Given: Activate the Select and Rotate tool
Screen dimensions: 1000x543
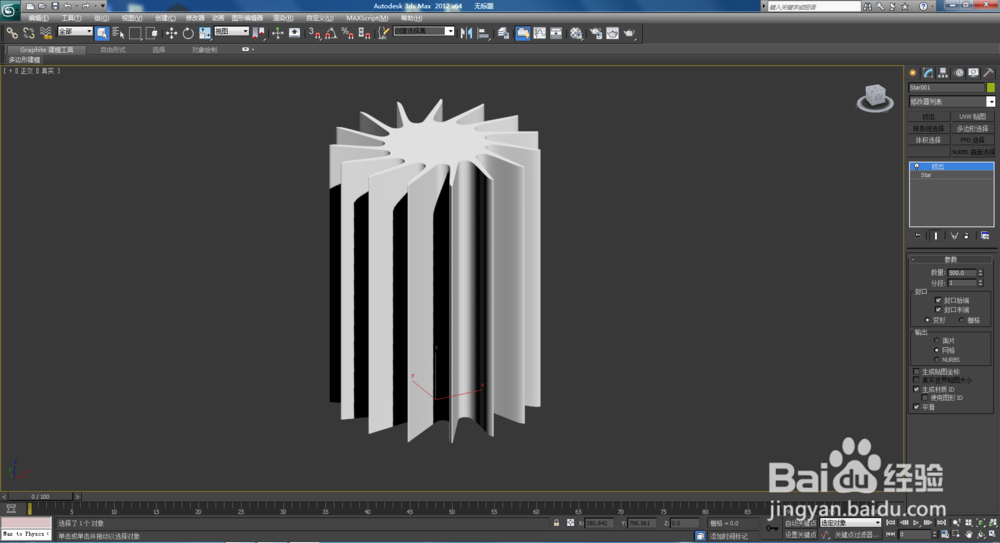Looking at the screenshot, I should coord(187,33).
